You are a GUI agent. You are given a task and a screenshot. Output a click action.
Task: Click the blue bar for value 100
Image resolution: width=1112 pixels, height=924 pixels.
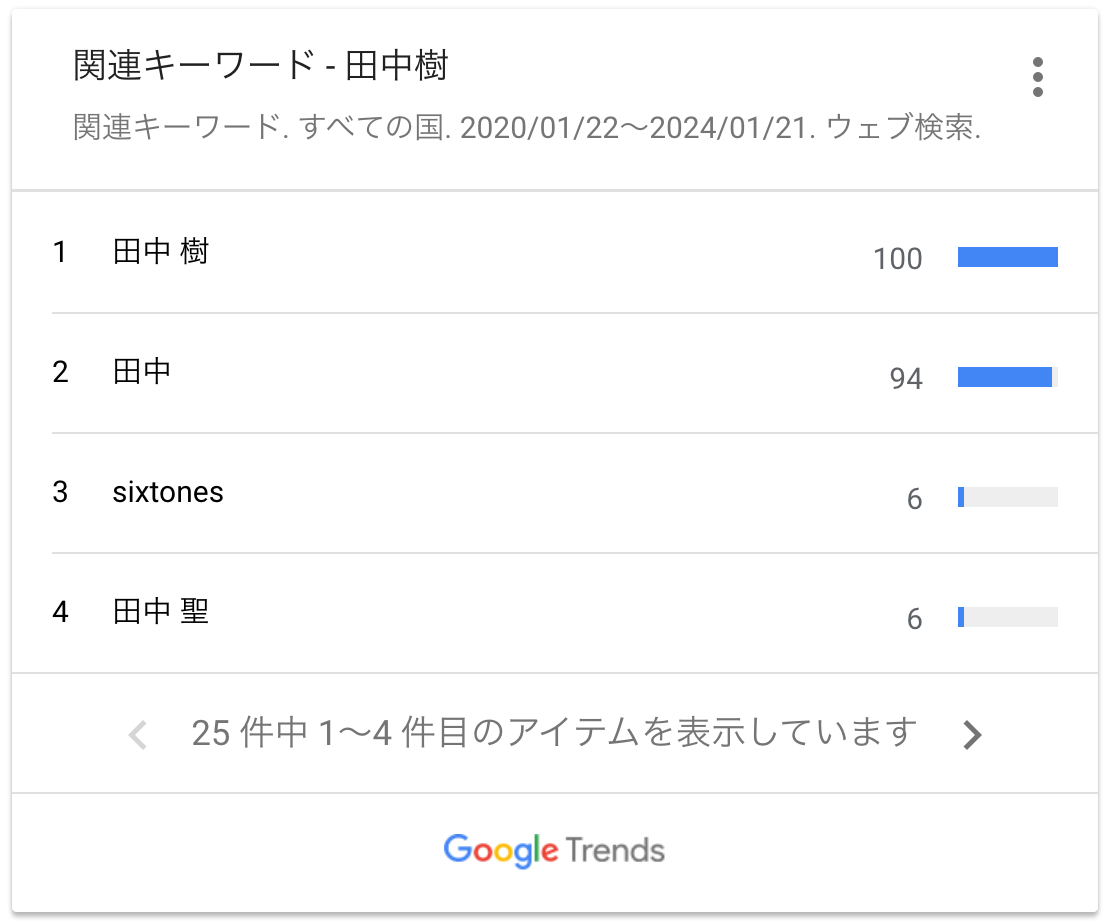tap(1008, 257)
